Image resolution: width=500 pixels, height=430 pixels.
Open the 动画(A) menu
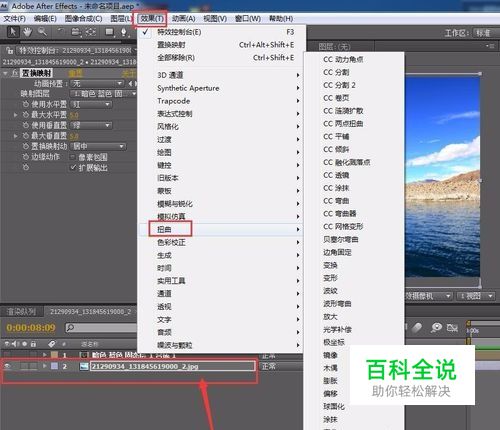point(183,19)
